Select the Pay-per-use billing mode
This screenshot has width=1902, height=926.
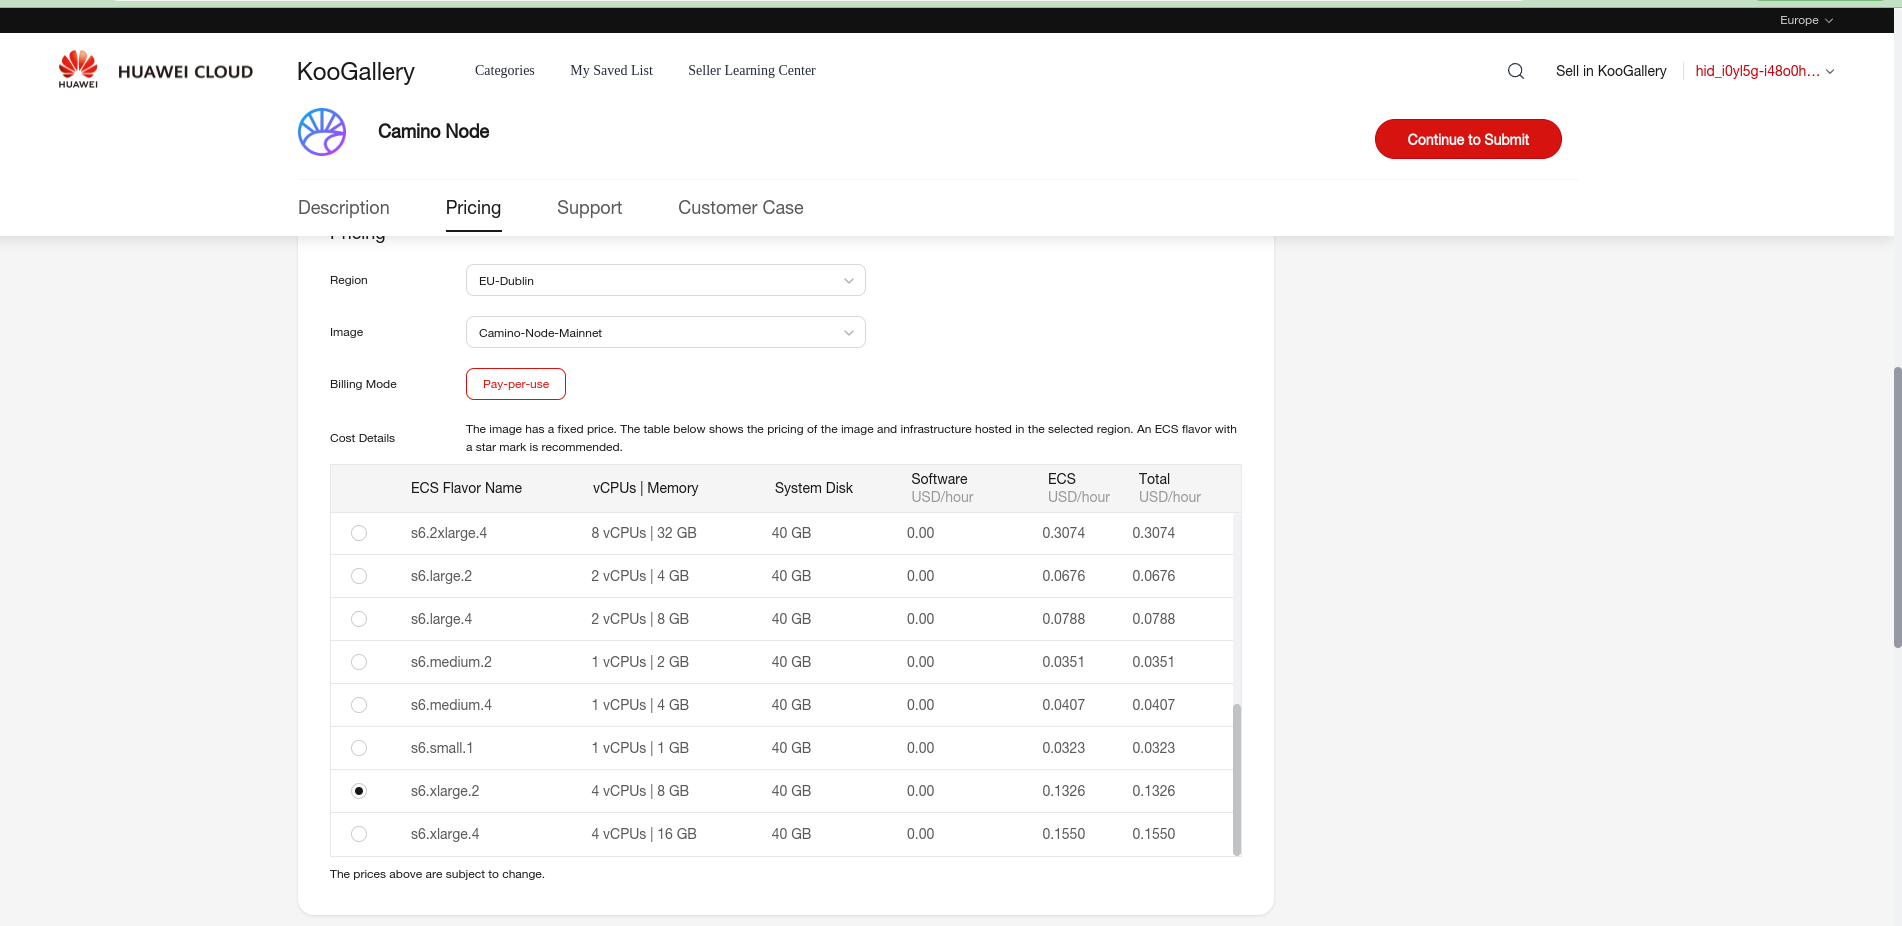(x=516, y=384)
